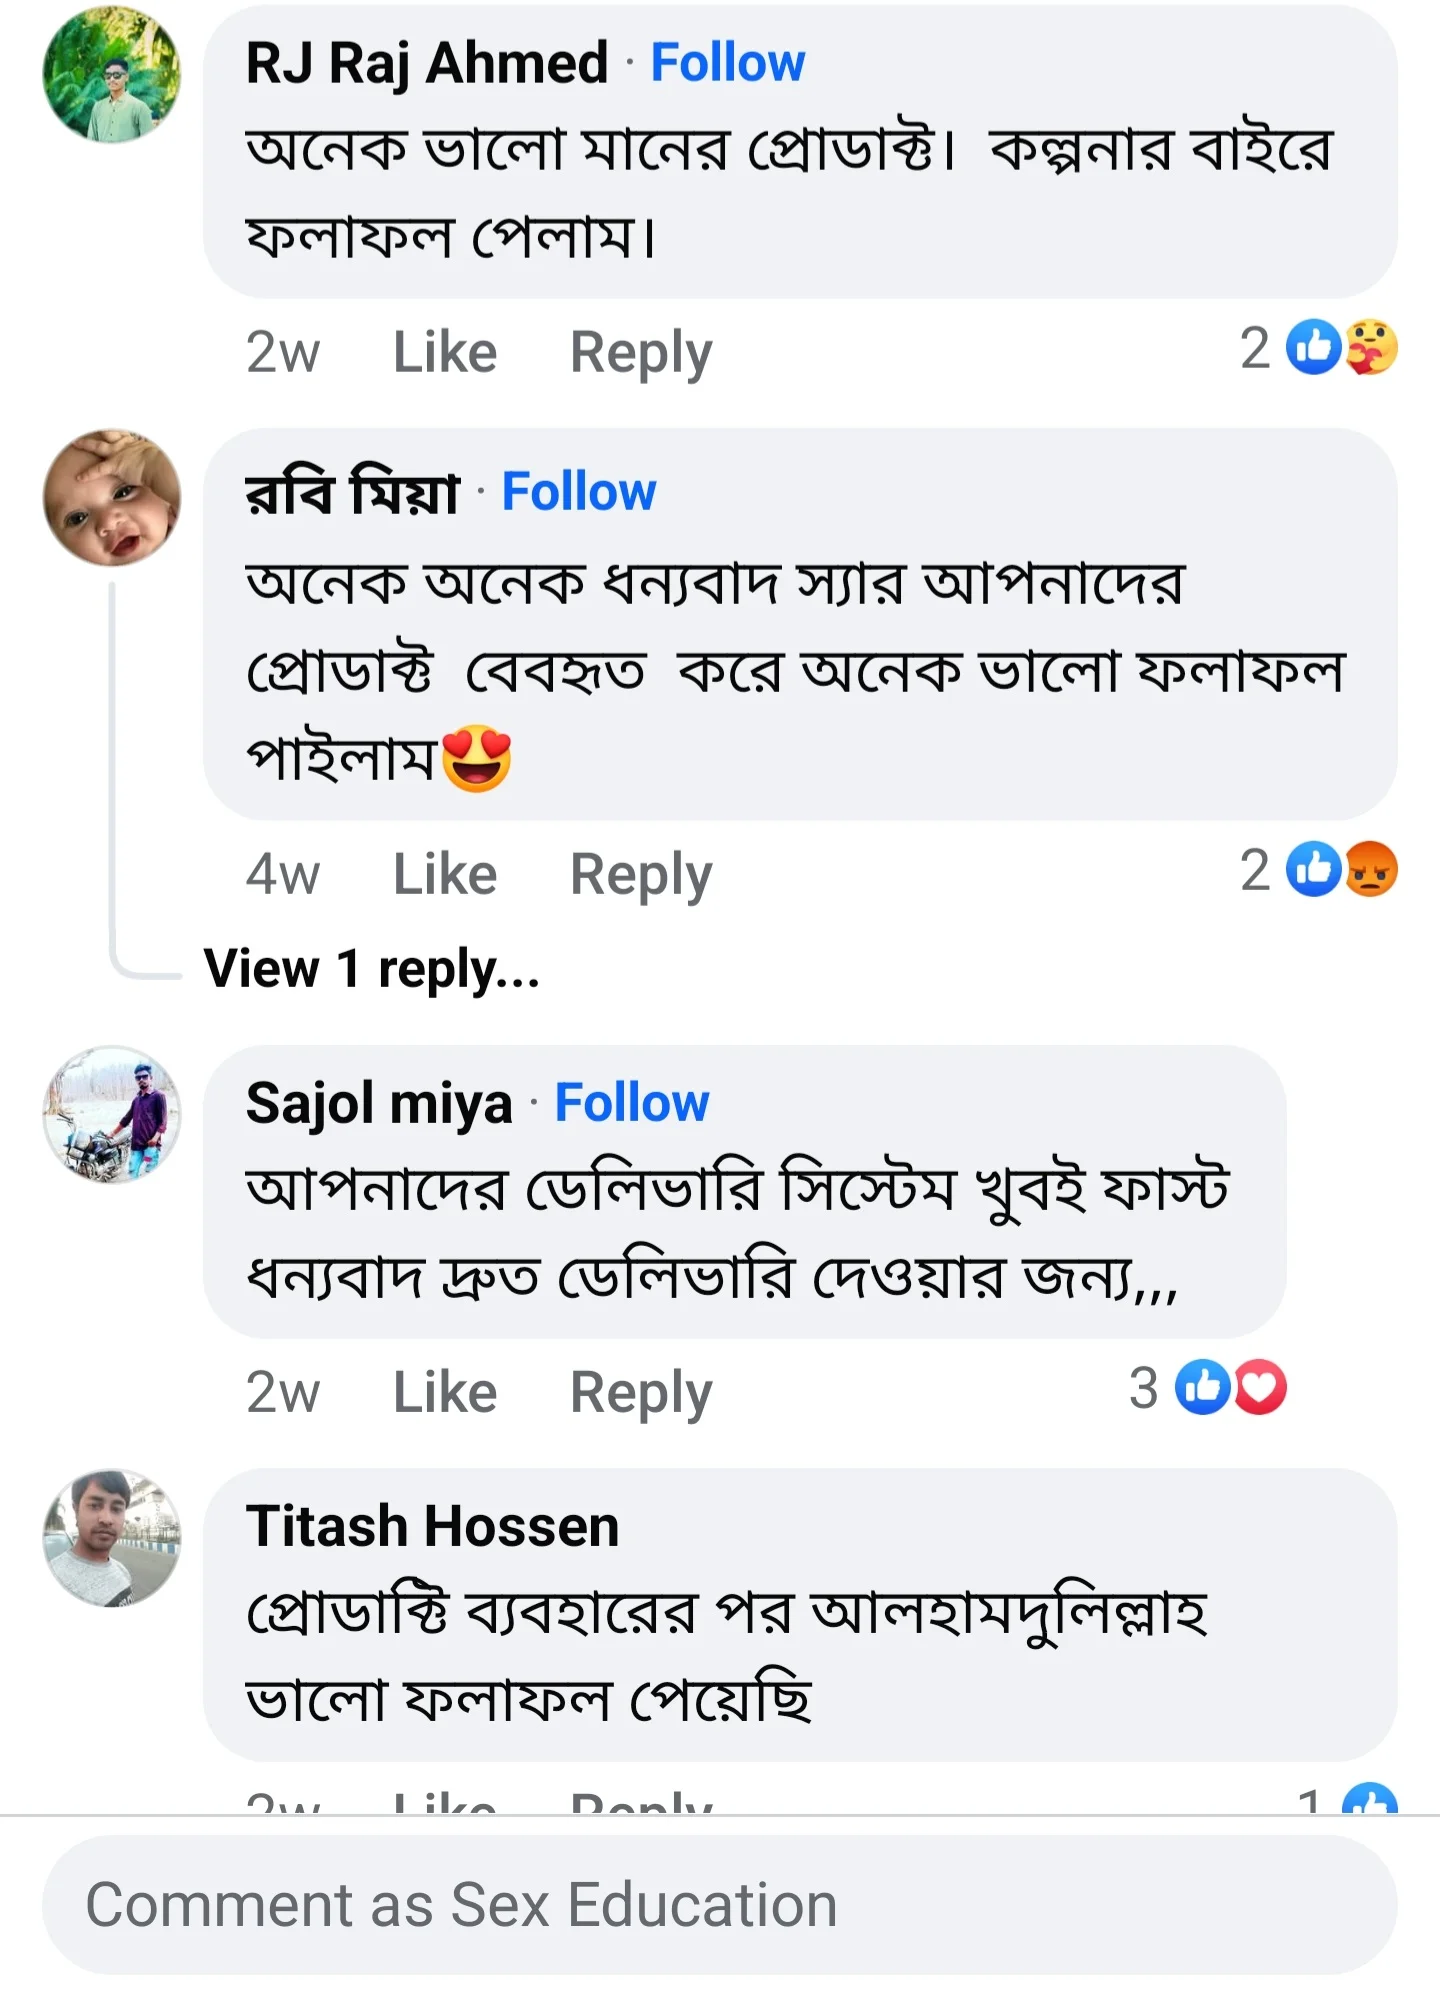Reply to RJ Raj Ahmed's comment

coord(640,352)
